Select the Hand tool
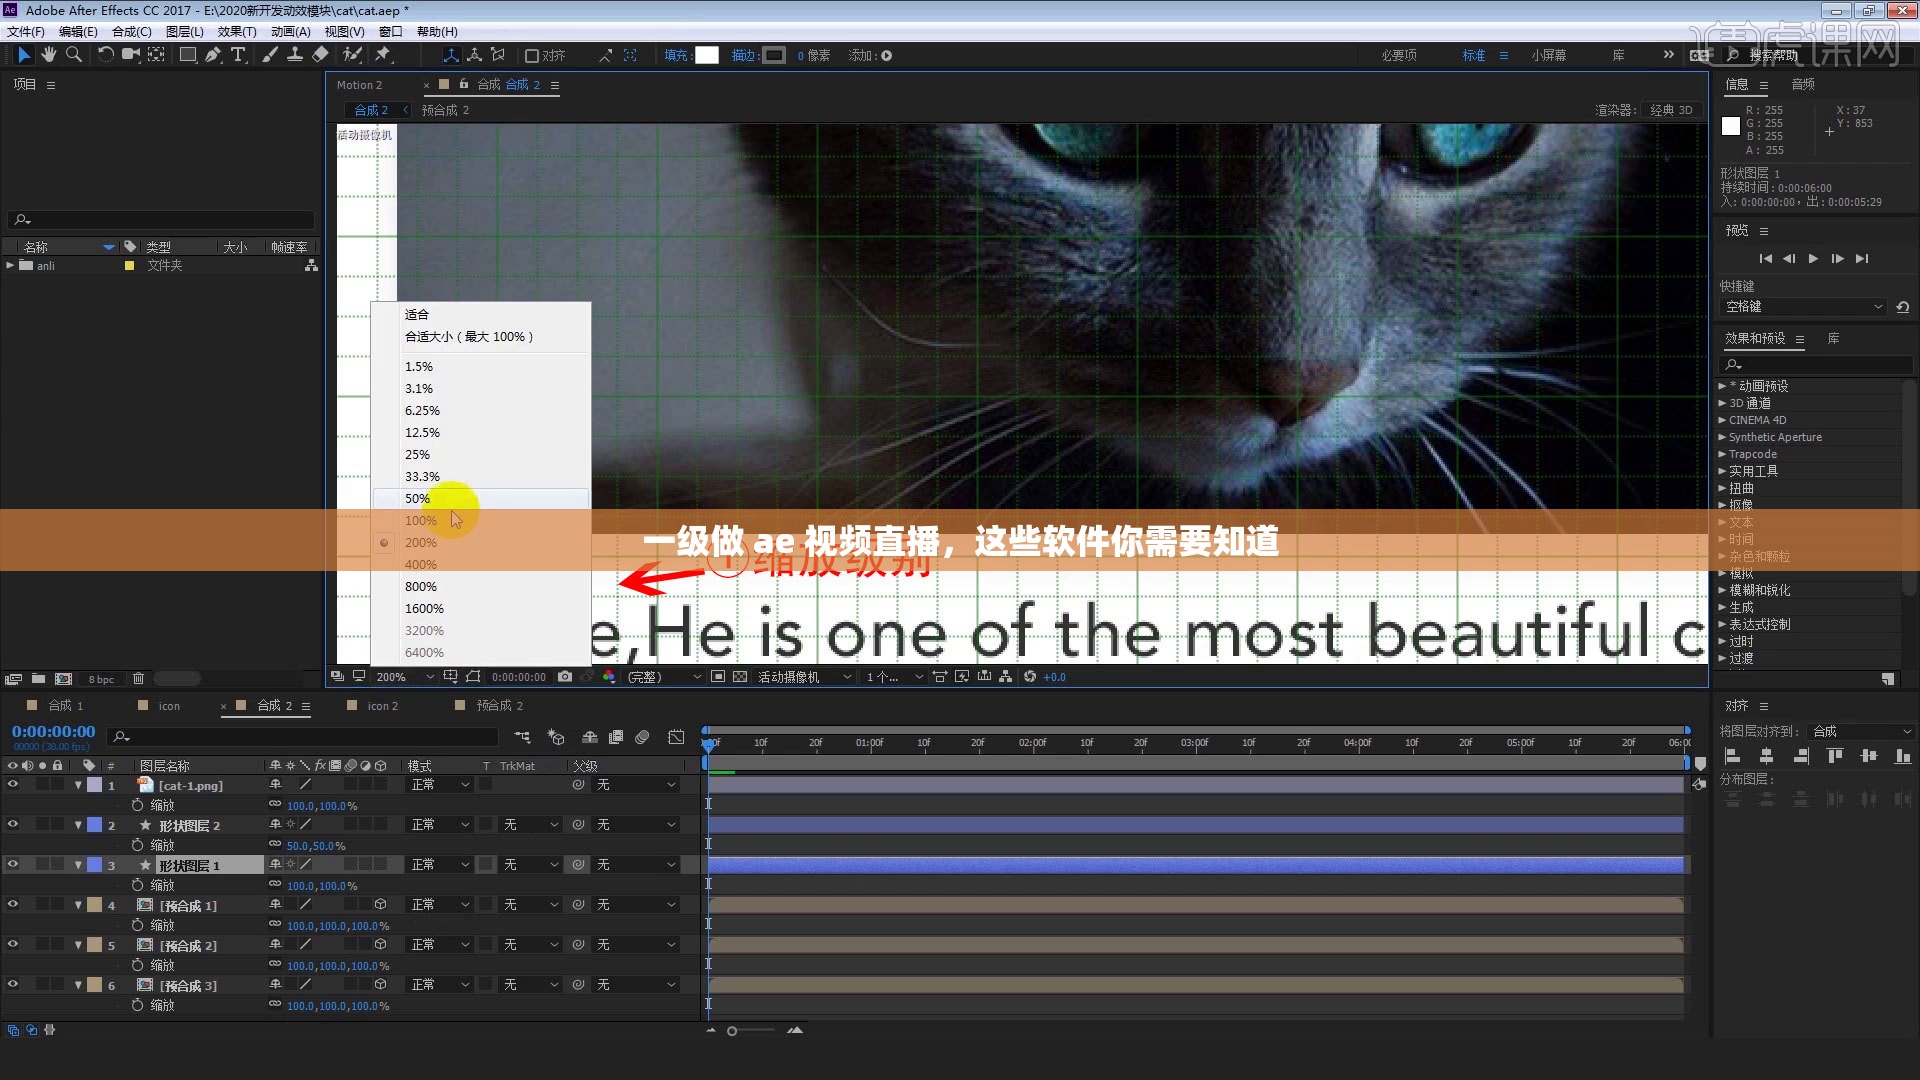The image size is (1920, 1080). click(x=48, y=55)
